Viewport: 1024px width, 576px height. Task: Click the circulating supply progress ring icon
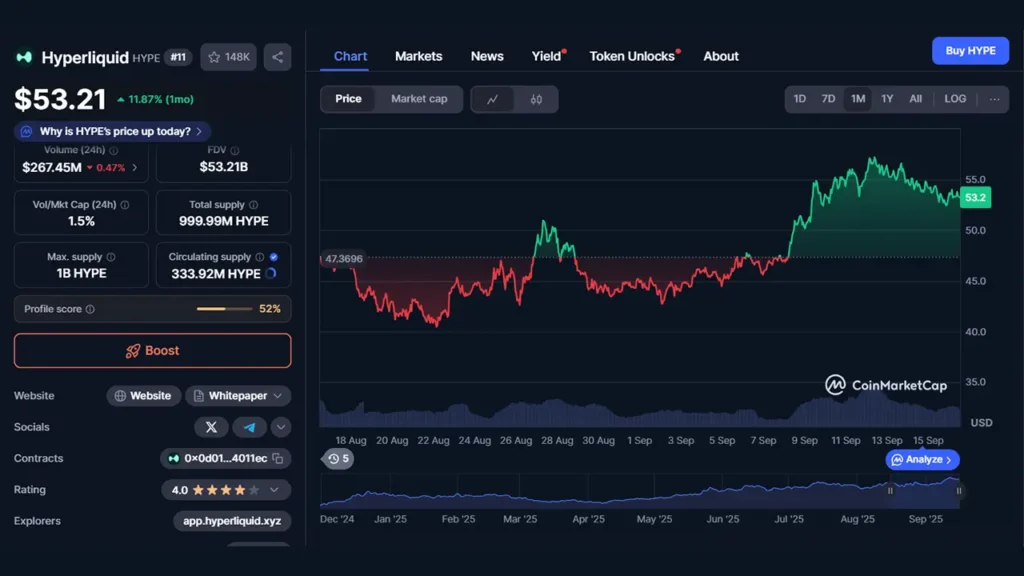click(x=271, y=274)
